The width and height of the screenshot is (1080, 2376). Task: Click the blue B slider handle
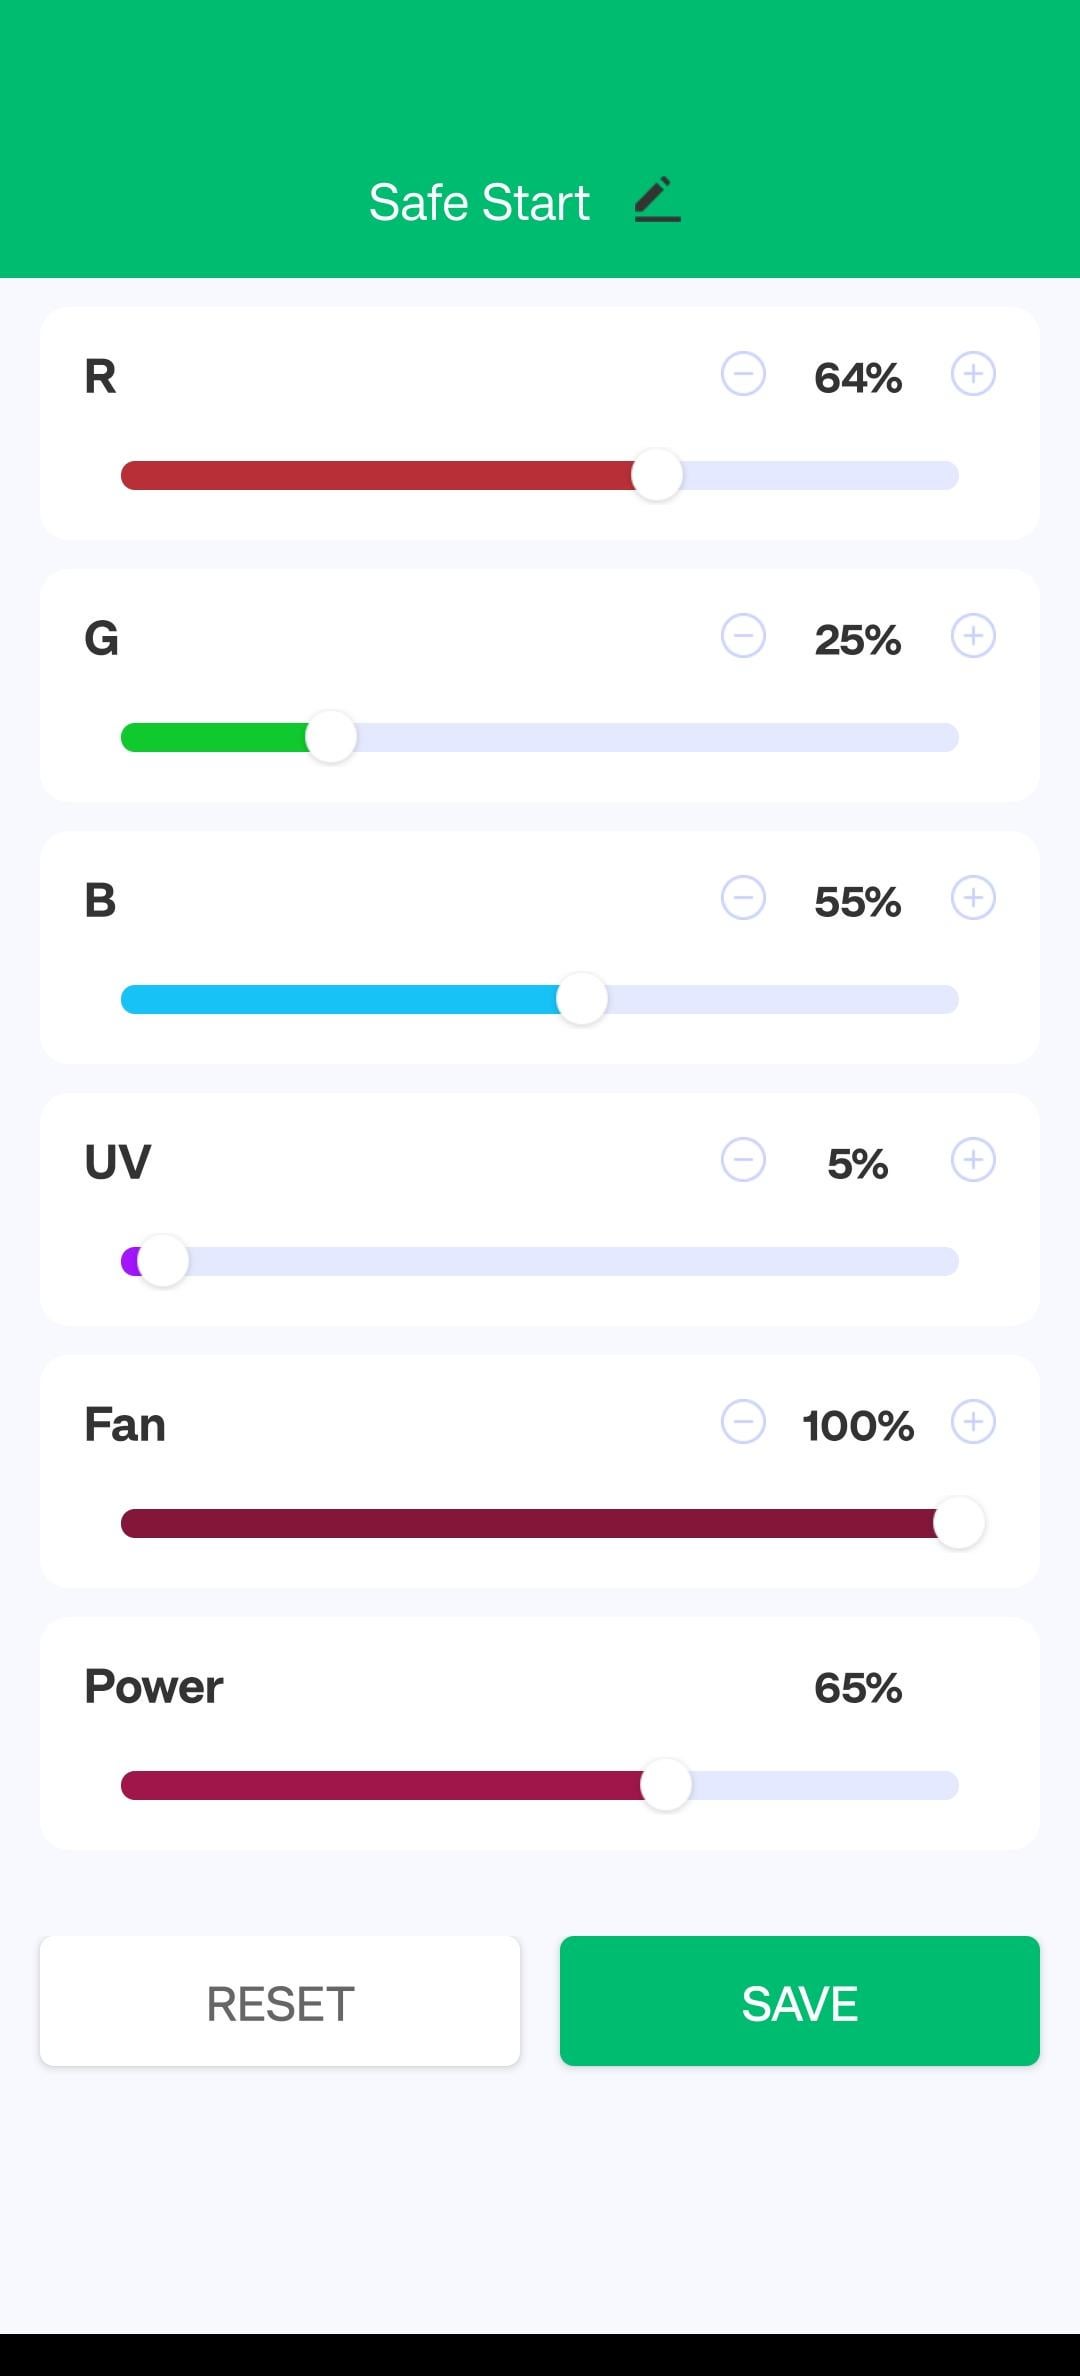coord(582,999)
